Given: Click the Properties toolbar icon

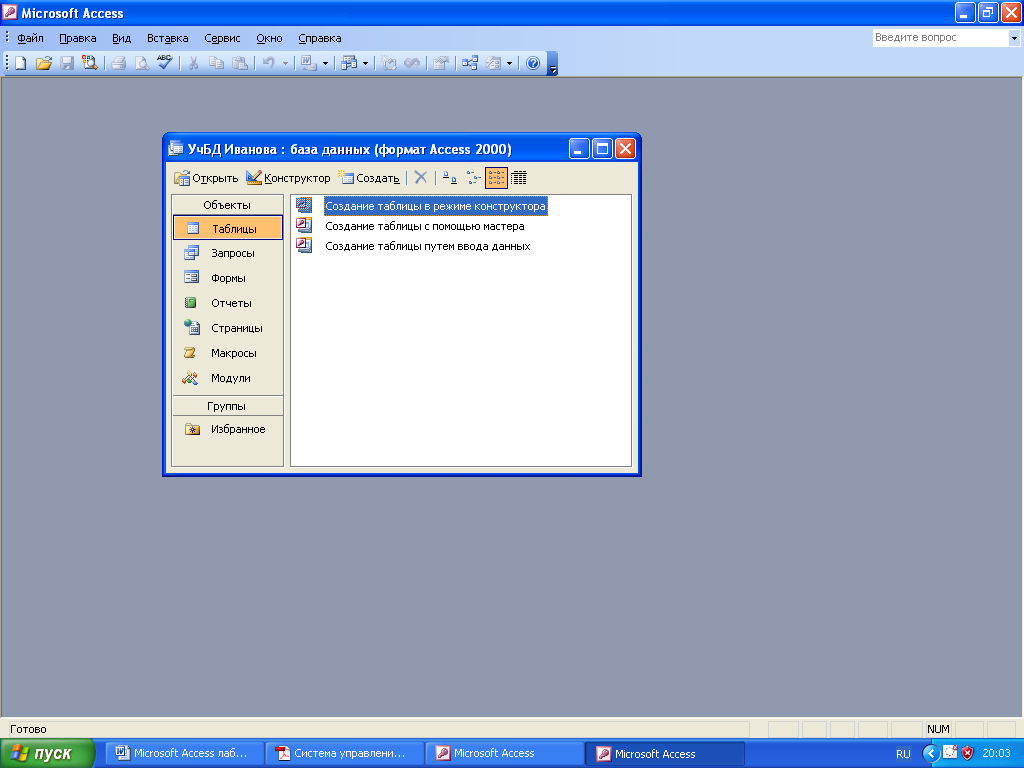Looking at the screenshot, I should (441, 63).
